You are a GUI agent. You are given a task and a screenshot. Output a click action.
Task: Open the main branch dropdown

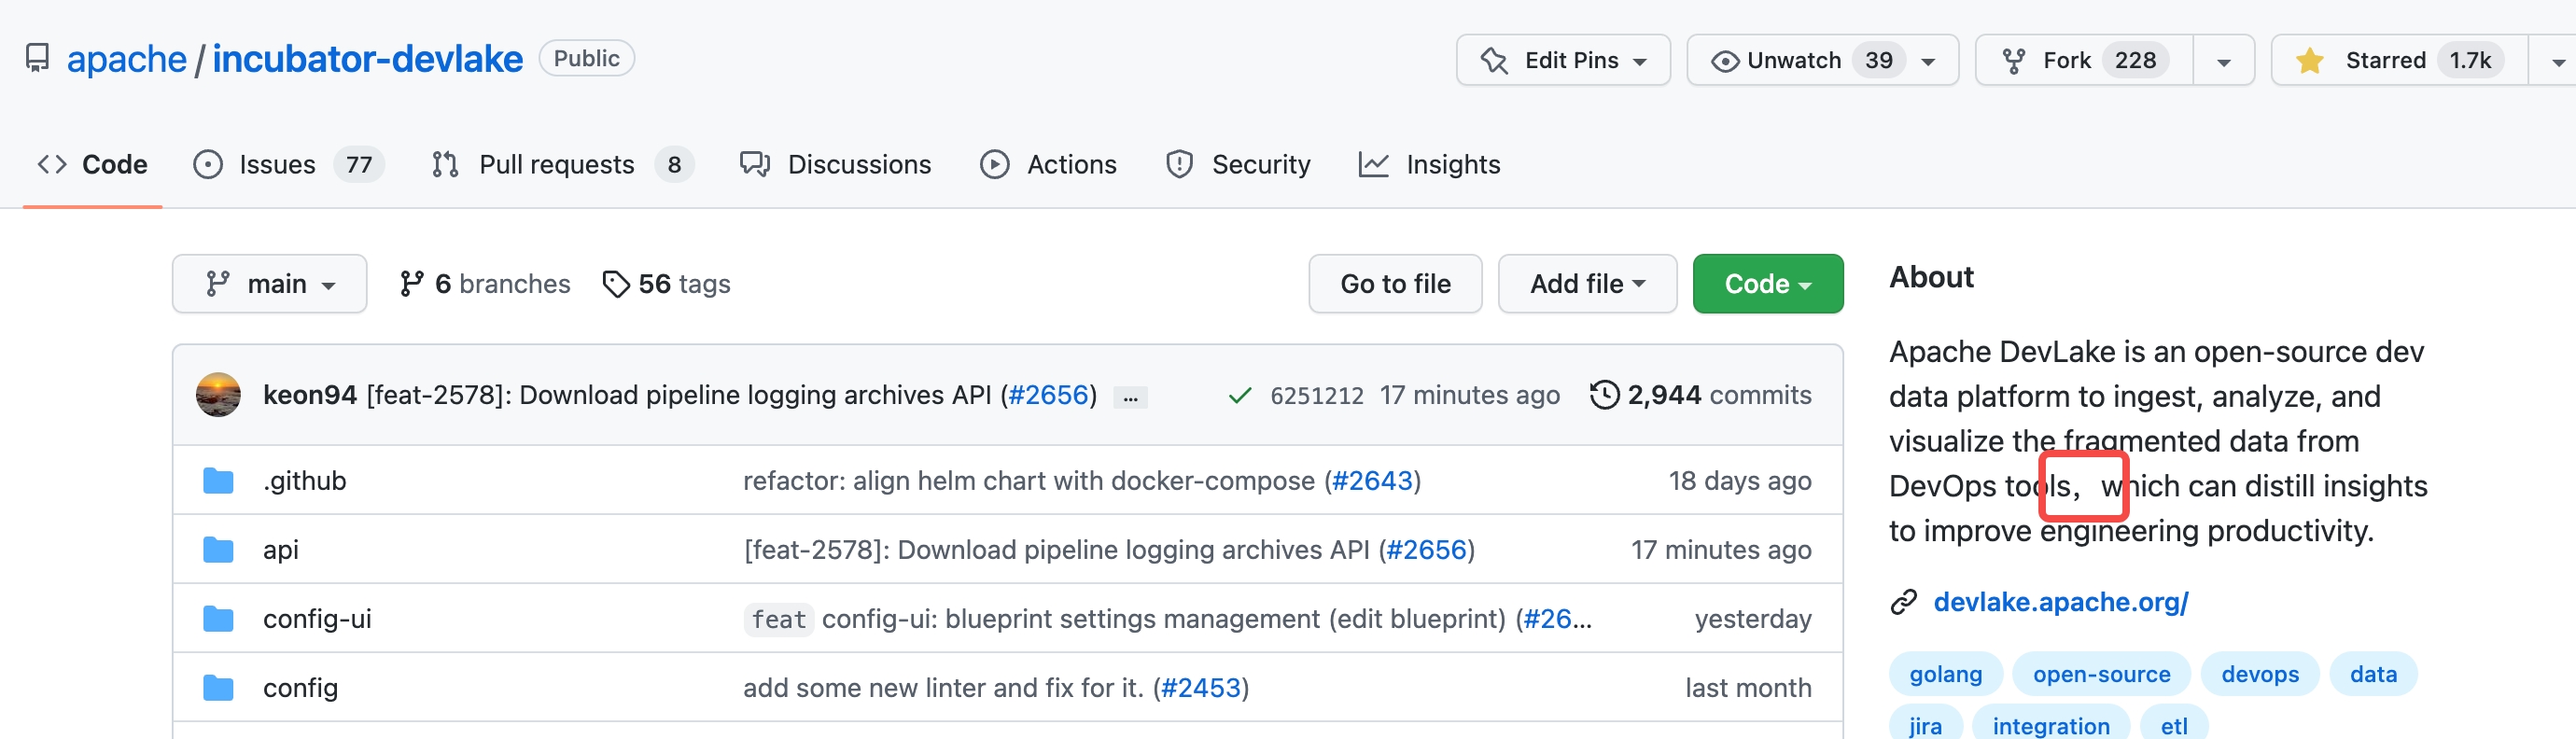coord(269,284)
